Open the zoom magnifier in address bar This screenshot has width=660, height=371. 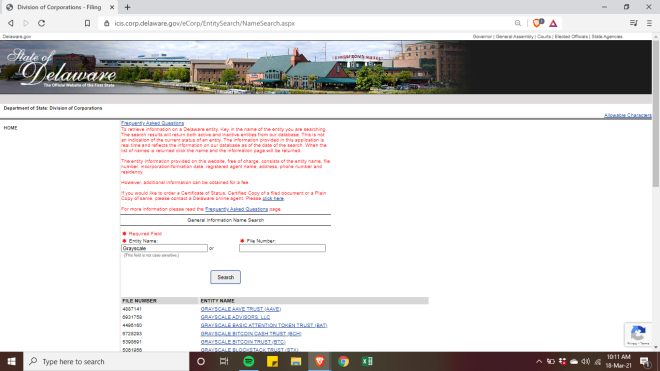pos(518,23)
